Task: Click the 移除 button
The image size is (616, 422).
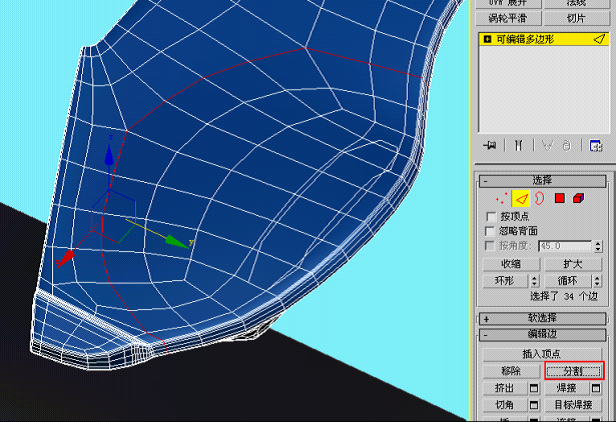Action: click(511, 371)
